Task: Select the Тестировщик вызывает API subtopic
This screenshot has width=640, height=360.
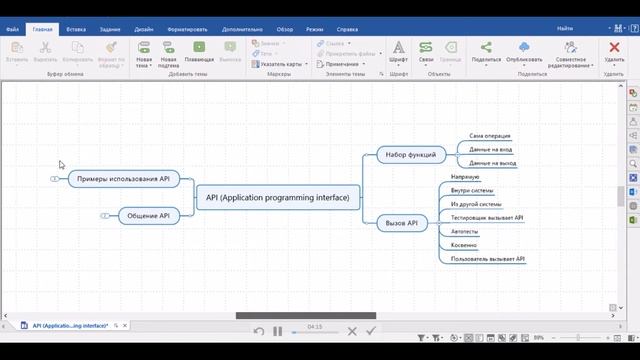Action: tap(487, 218)
